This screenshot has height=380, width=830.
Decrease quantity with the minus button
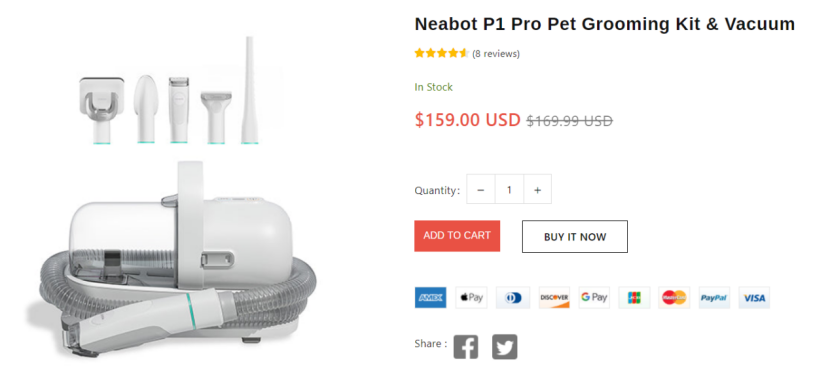tap(481, 189)
